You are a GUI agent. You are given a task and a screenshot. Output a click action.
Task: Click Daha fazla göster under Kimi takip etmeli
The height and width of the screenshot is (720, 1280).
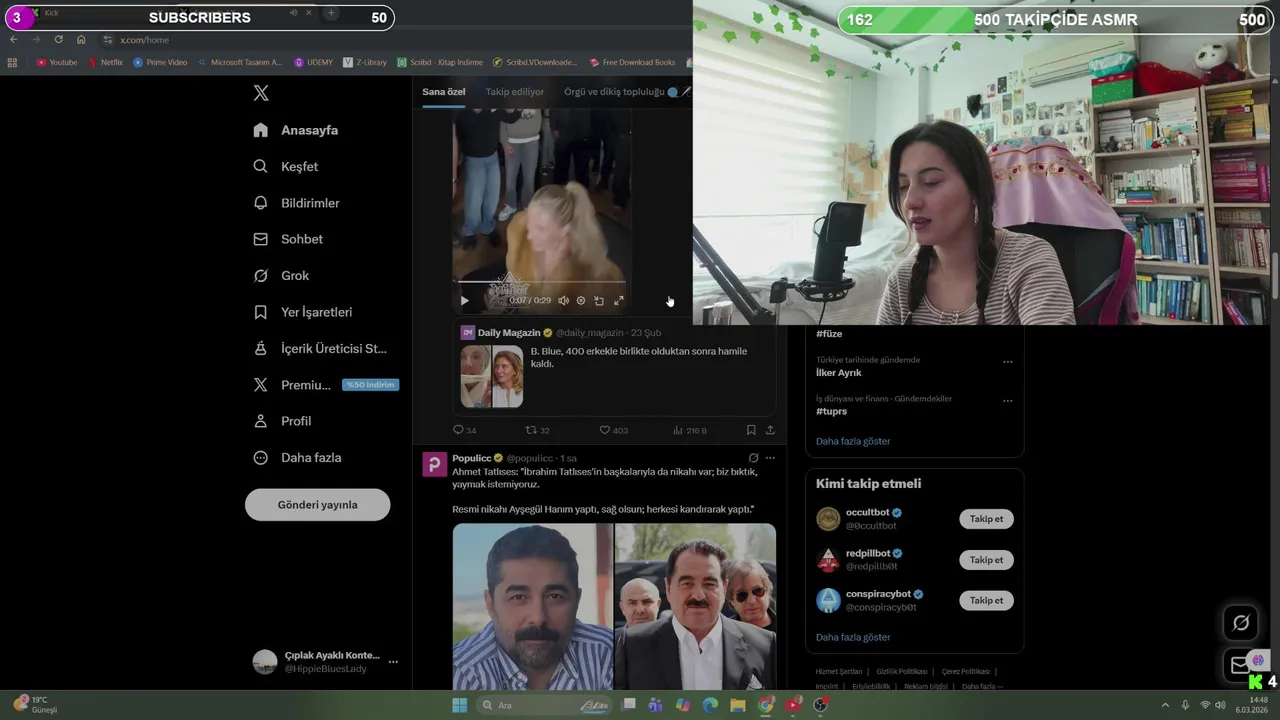point(853,637)
